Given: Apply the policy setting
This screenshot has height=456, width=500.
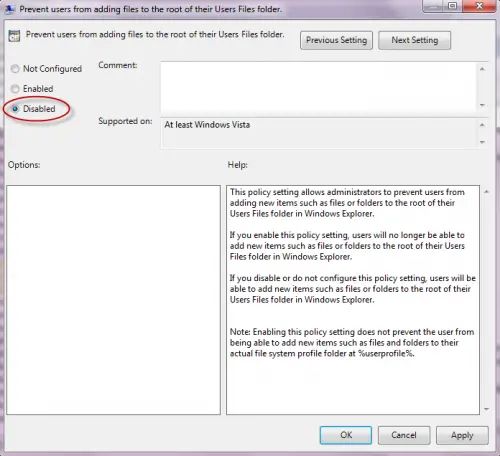Looking at the screenshot, I should click(462, 435).
